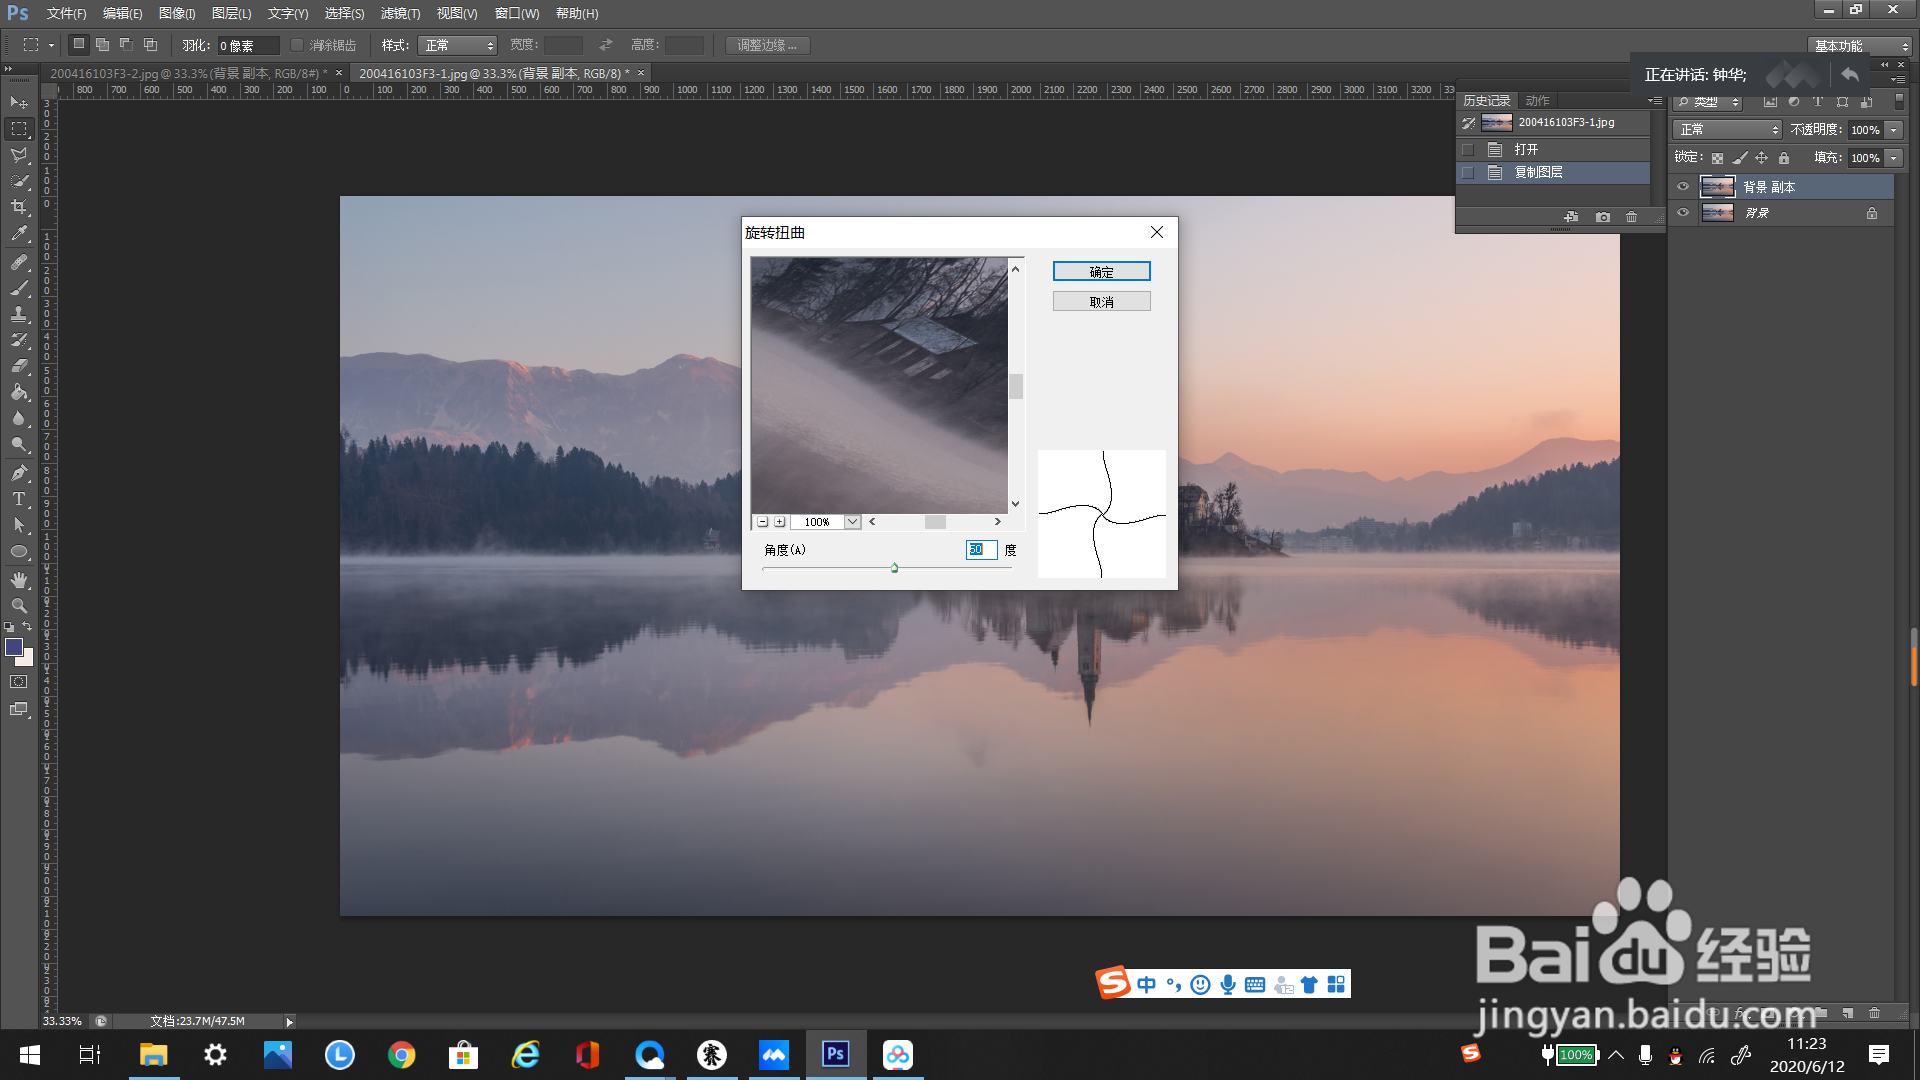Open Photoshop from the Windows taskbar
This screenshot has width=1920, height=1080.
click(836, 1054)
